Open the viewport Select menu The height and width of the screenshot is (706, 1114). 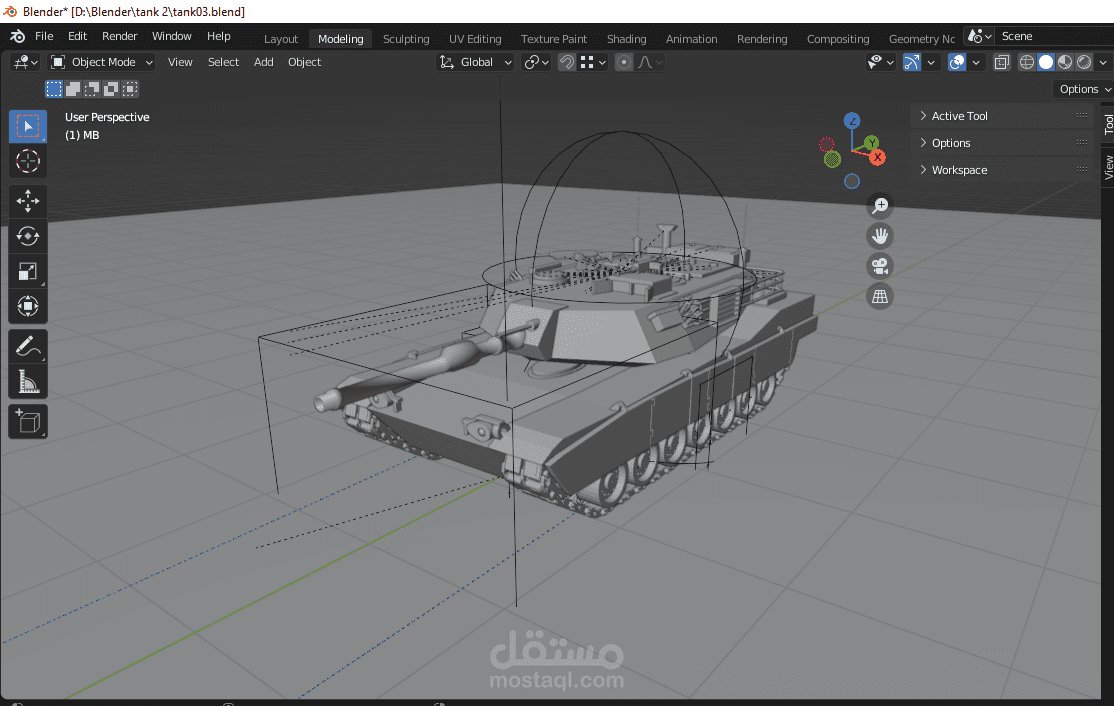223,63
